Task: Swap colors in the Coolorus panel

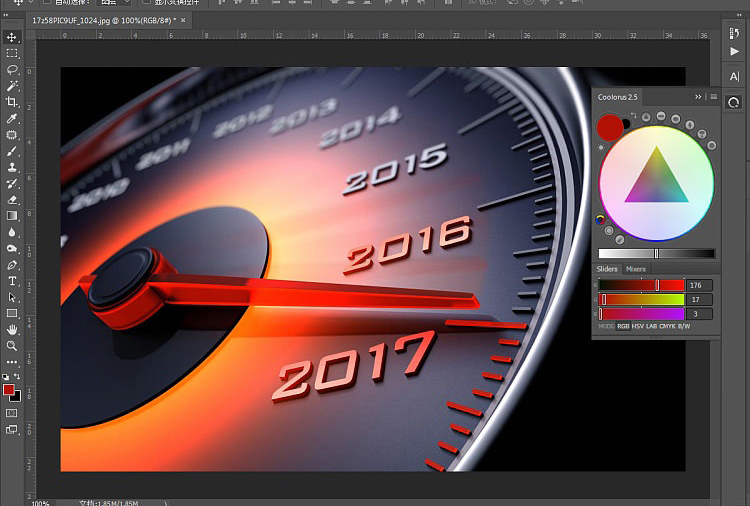Action: coord(633,115)
